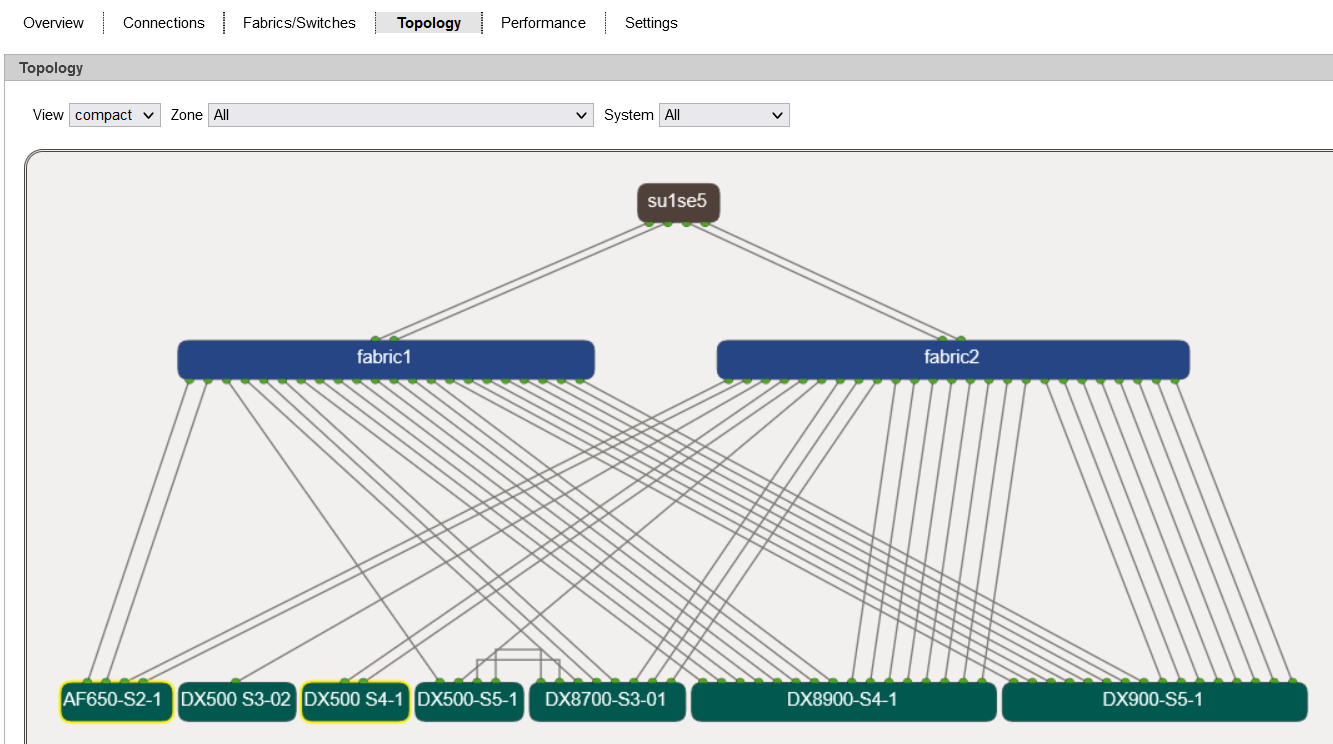Switch to the Overview tab

[53, 23]
